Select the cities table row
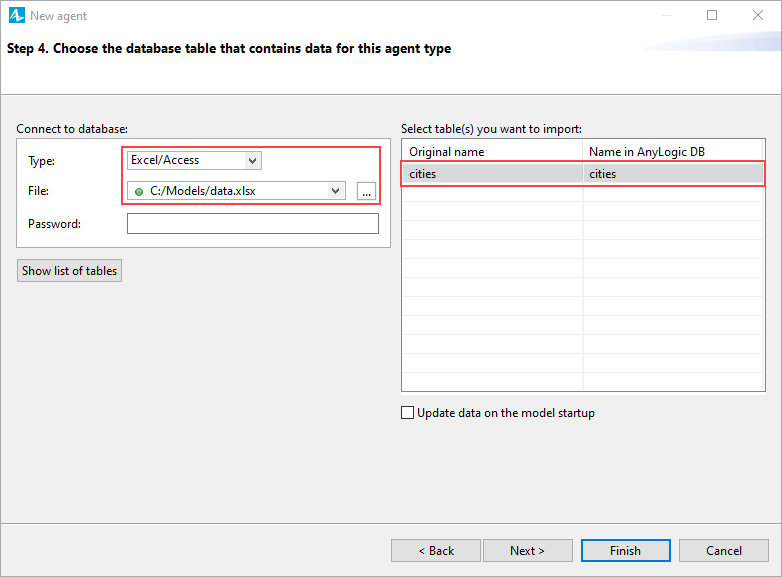 tap(583, 174)
